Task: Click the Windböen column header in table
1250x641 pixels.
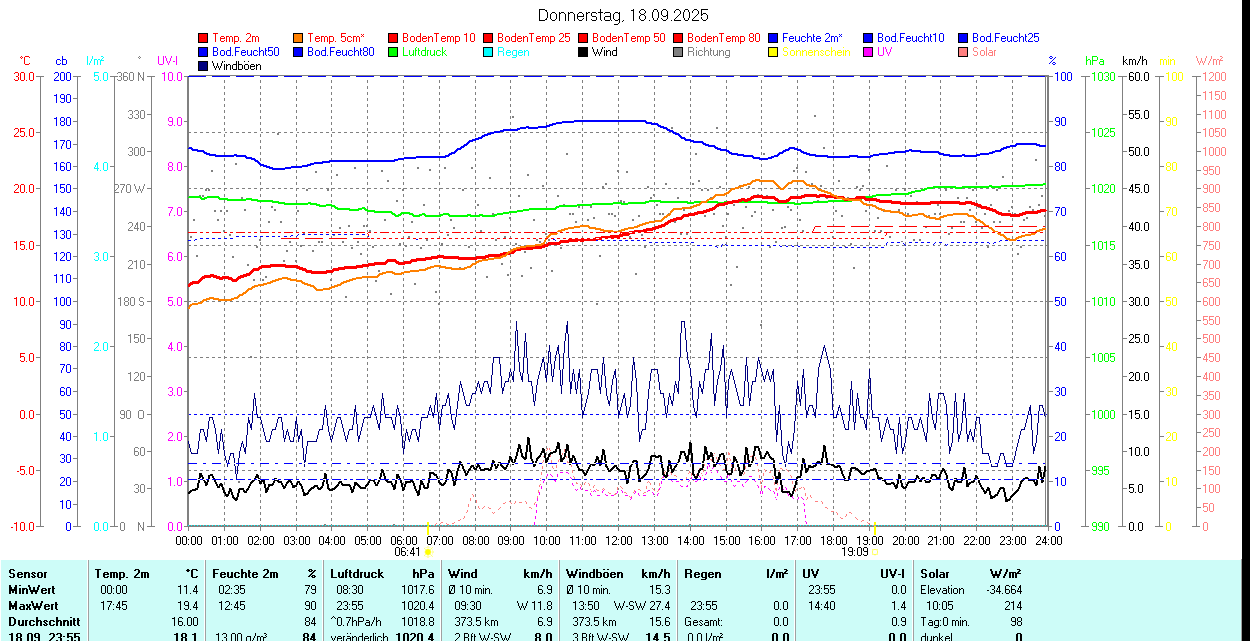Action: pos(595,574)
